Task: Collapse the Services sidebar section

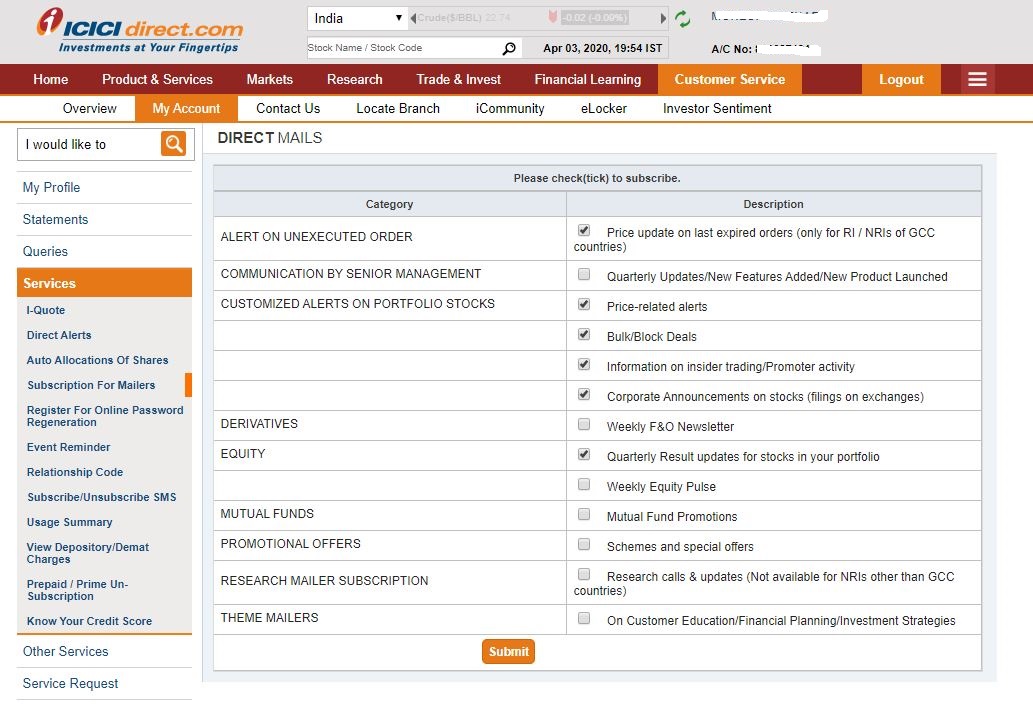Action: pos(104,283)
